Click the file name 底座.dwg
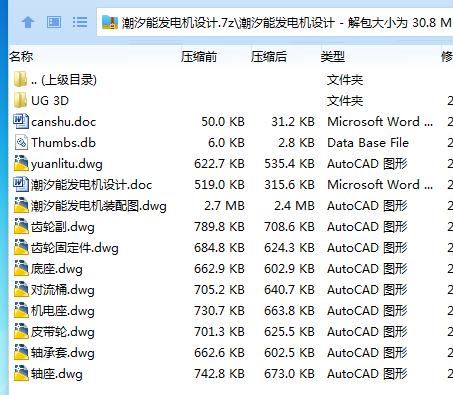 [x=57, y=269]
